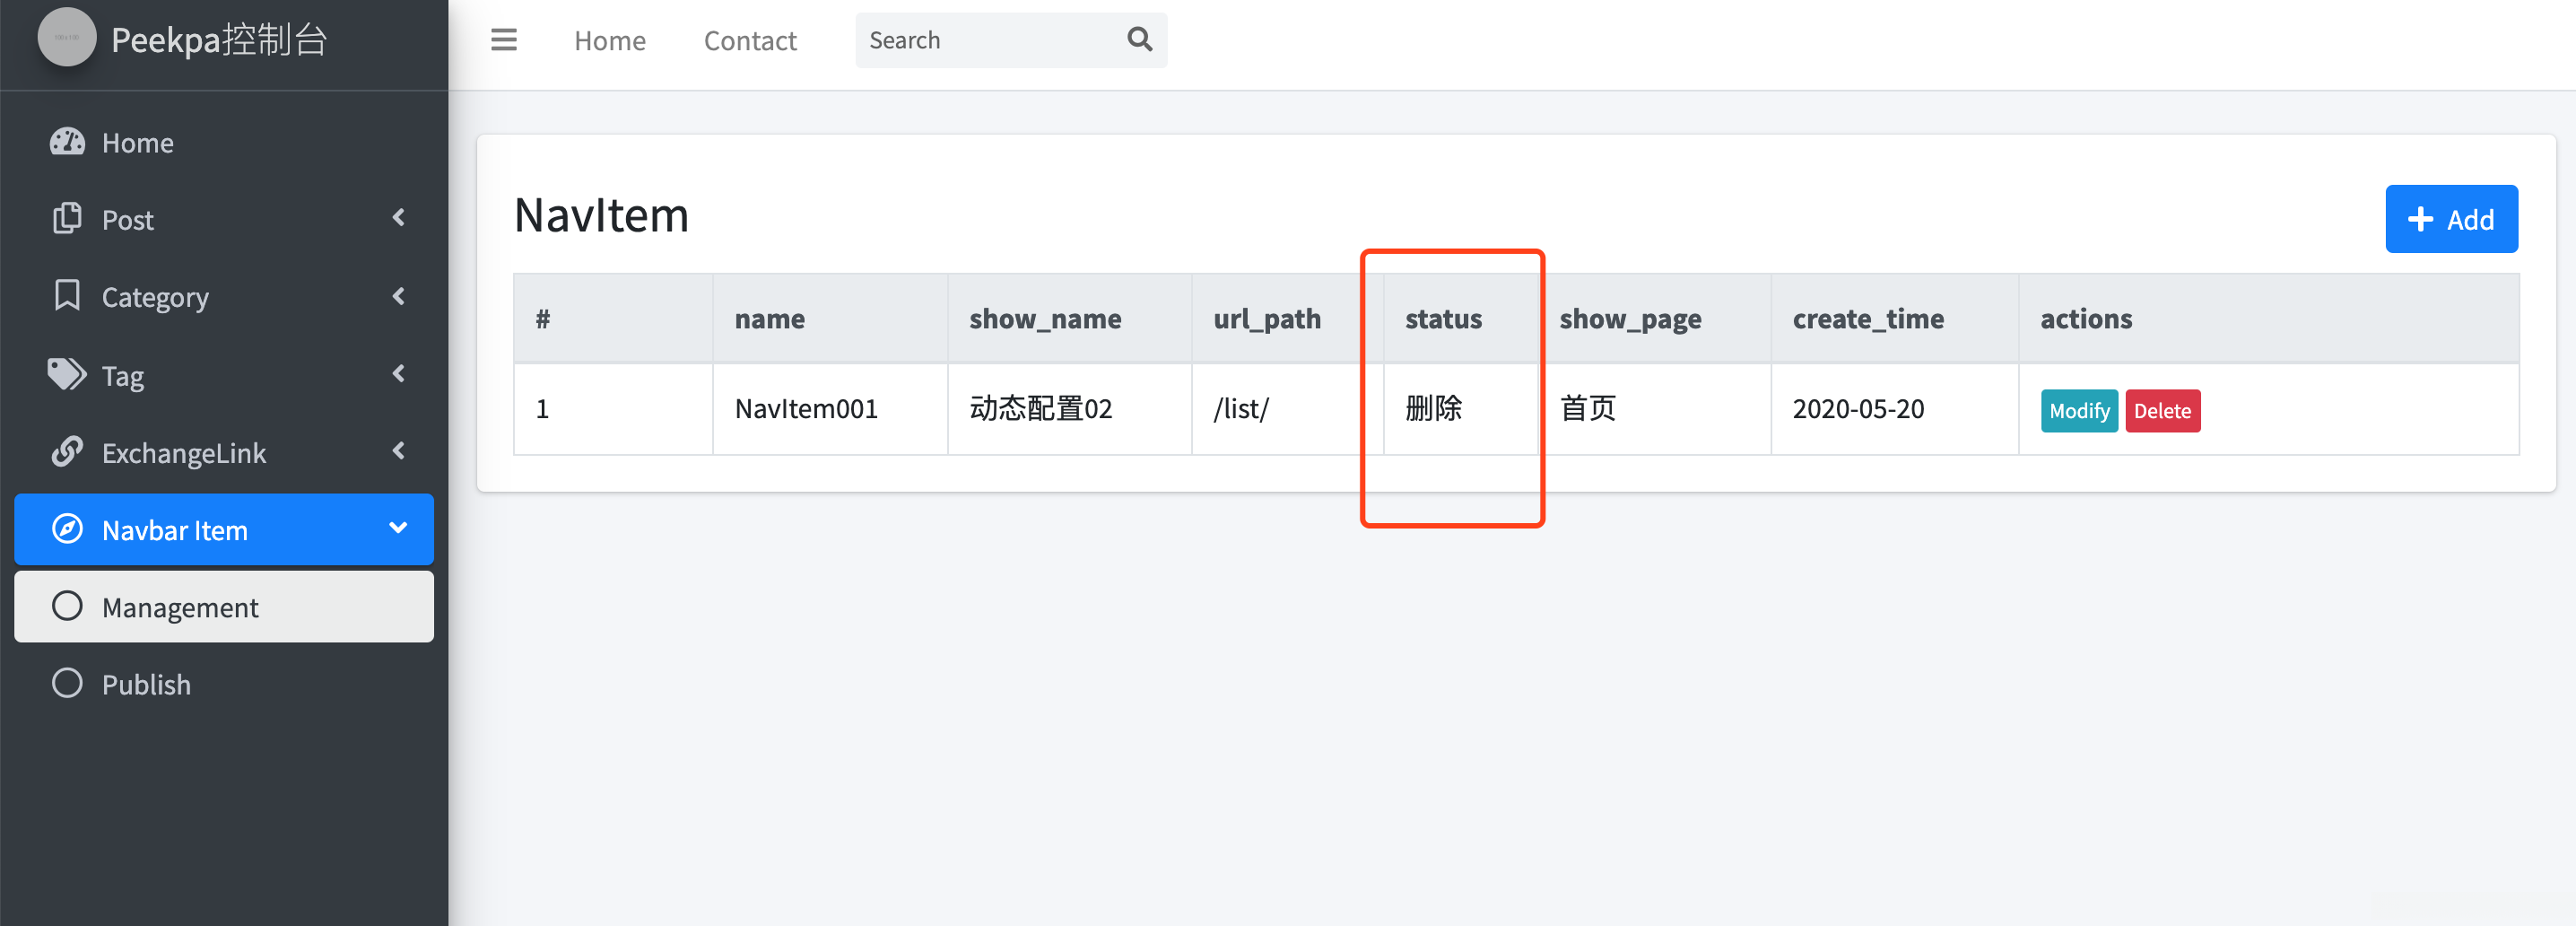Click the Post copy-pages icon
Image resolution: width=2576 pixels, height=926 pixels.
pyautogui.click(x=67, y=219)
